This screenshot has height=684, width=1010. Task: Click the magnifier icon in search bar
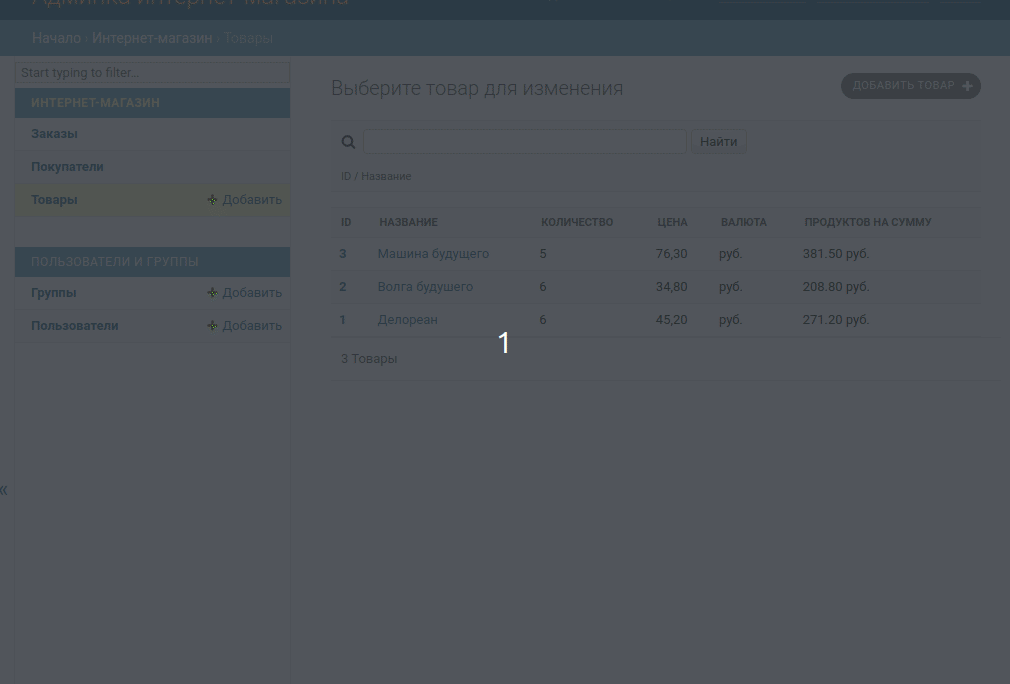point(348,141)
